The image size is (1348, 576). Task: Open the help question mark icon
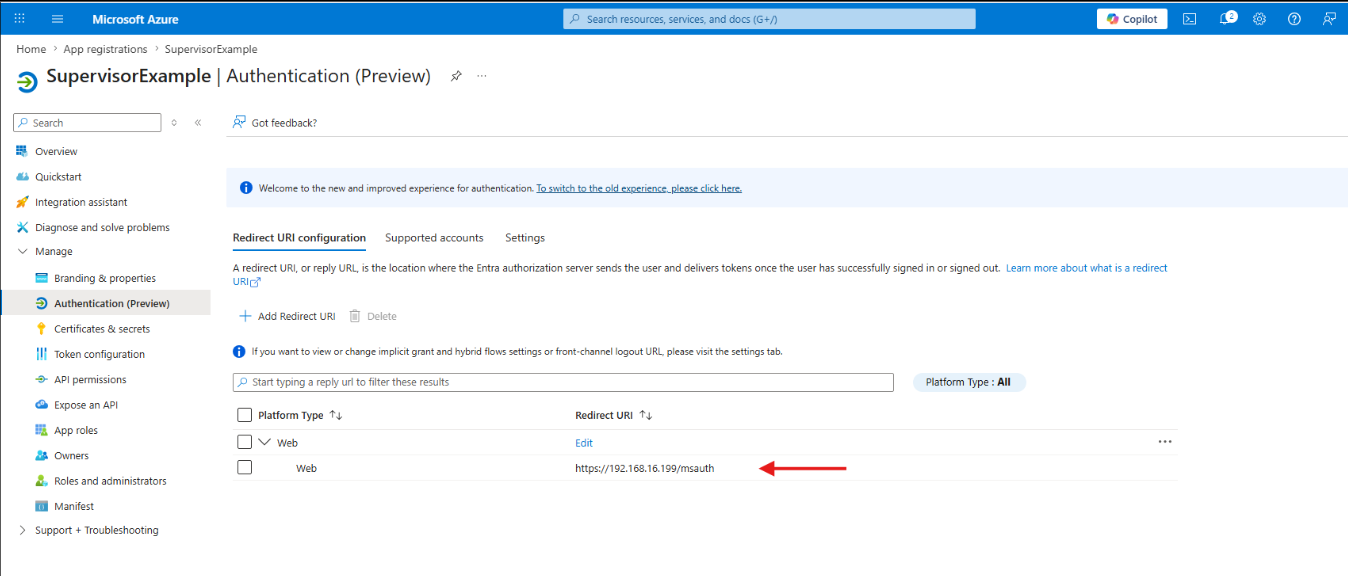(x=1294, y=19)
